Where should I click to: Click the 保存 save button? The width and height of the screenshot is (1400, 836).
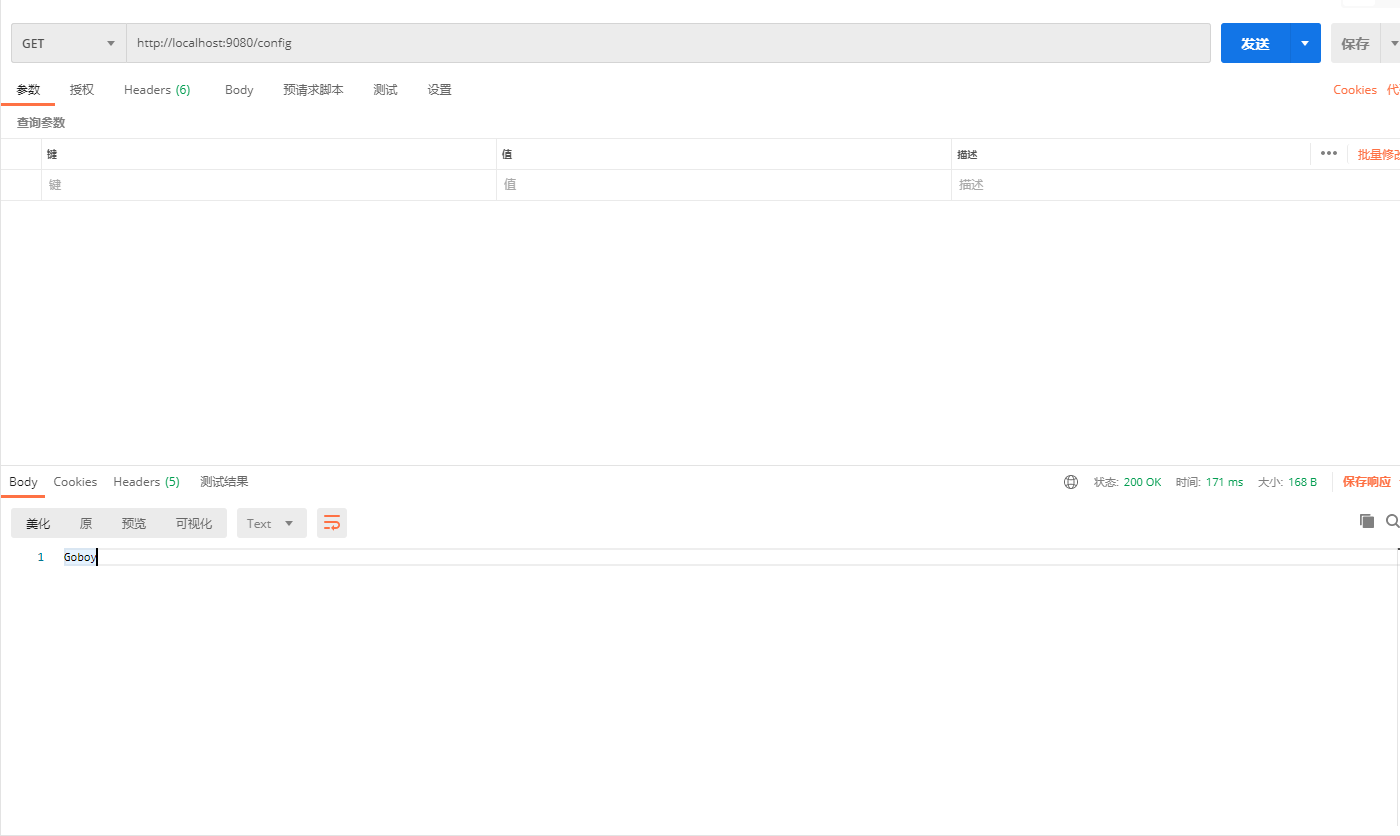click(1355, 43)
